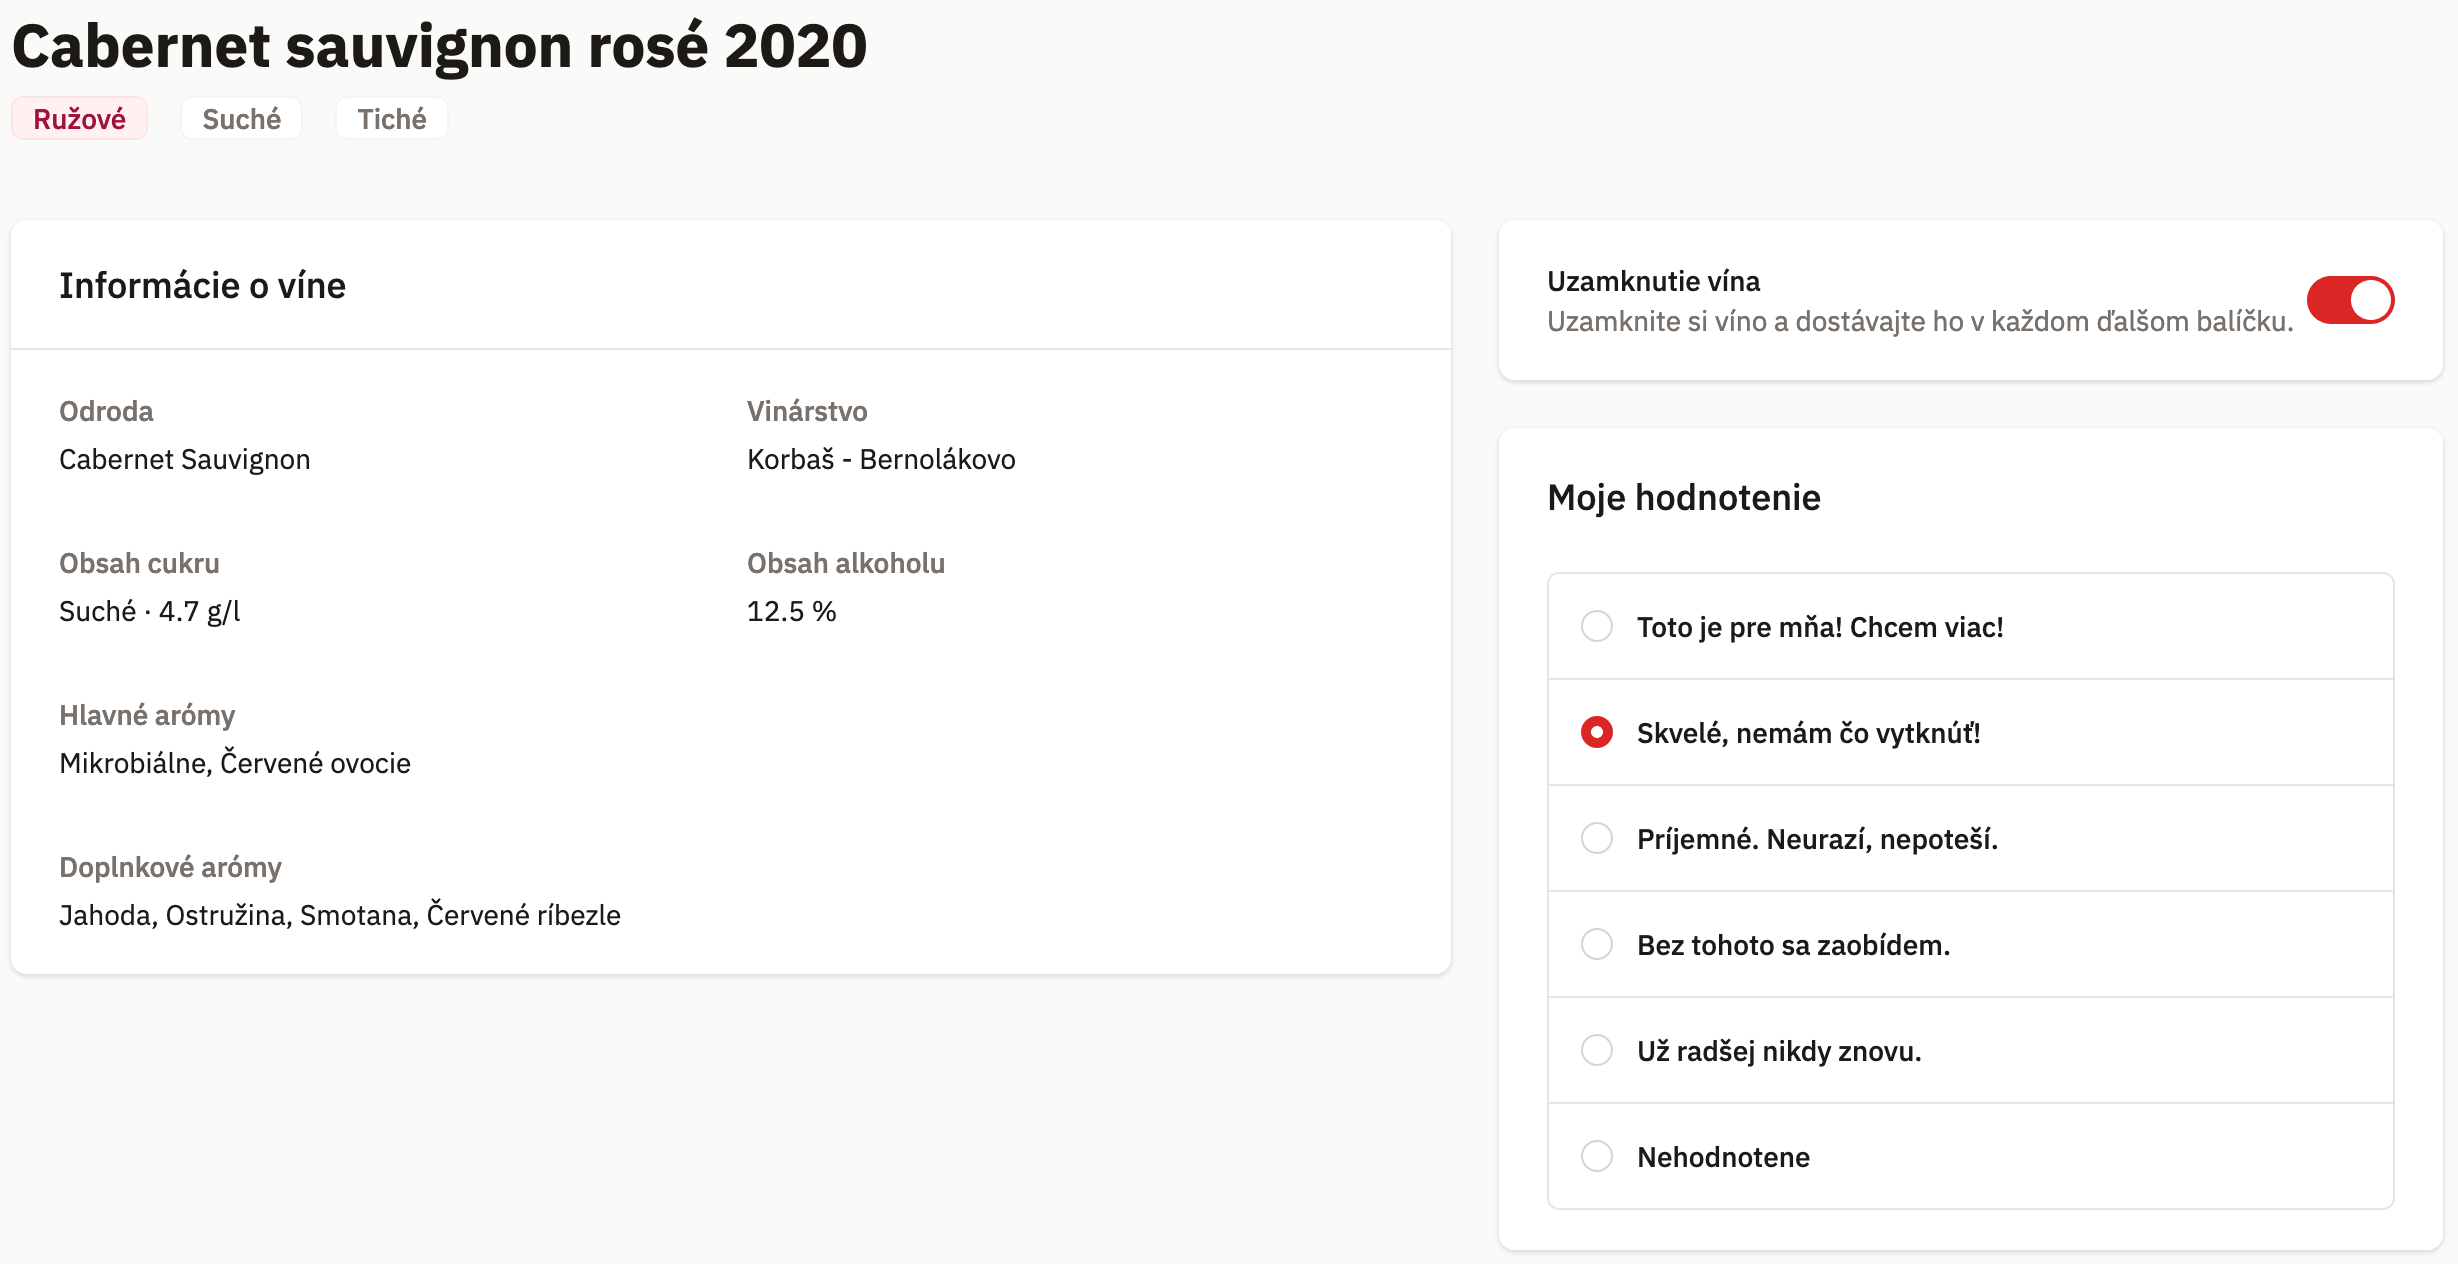Click the 12.5 % alcohol value
The height and width of the screenshot is (1264, 2458).
(792, 611)
